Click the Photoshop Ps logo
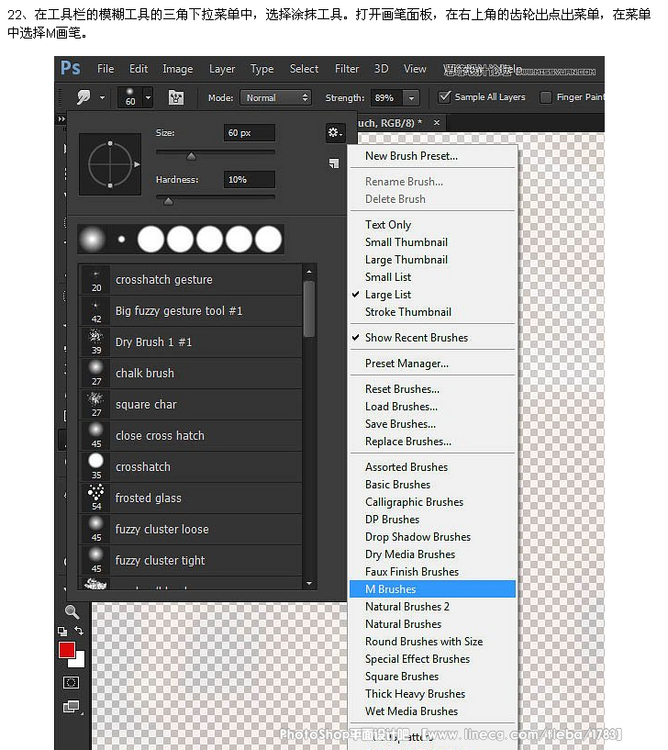 (70, 68)
